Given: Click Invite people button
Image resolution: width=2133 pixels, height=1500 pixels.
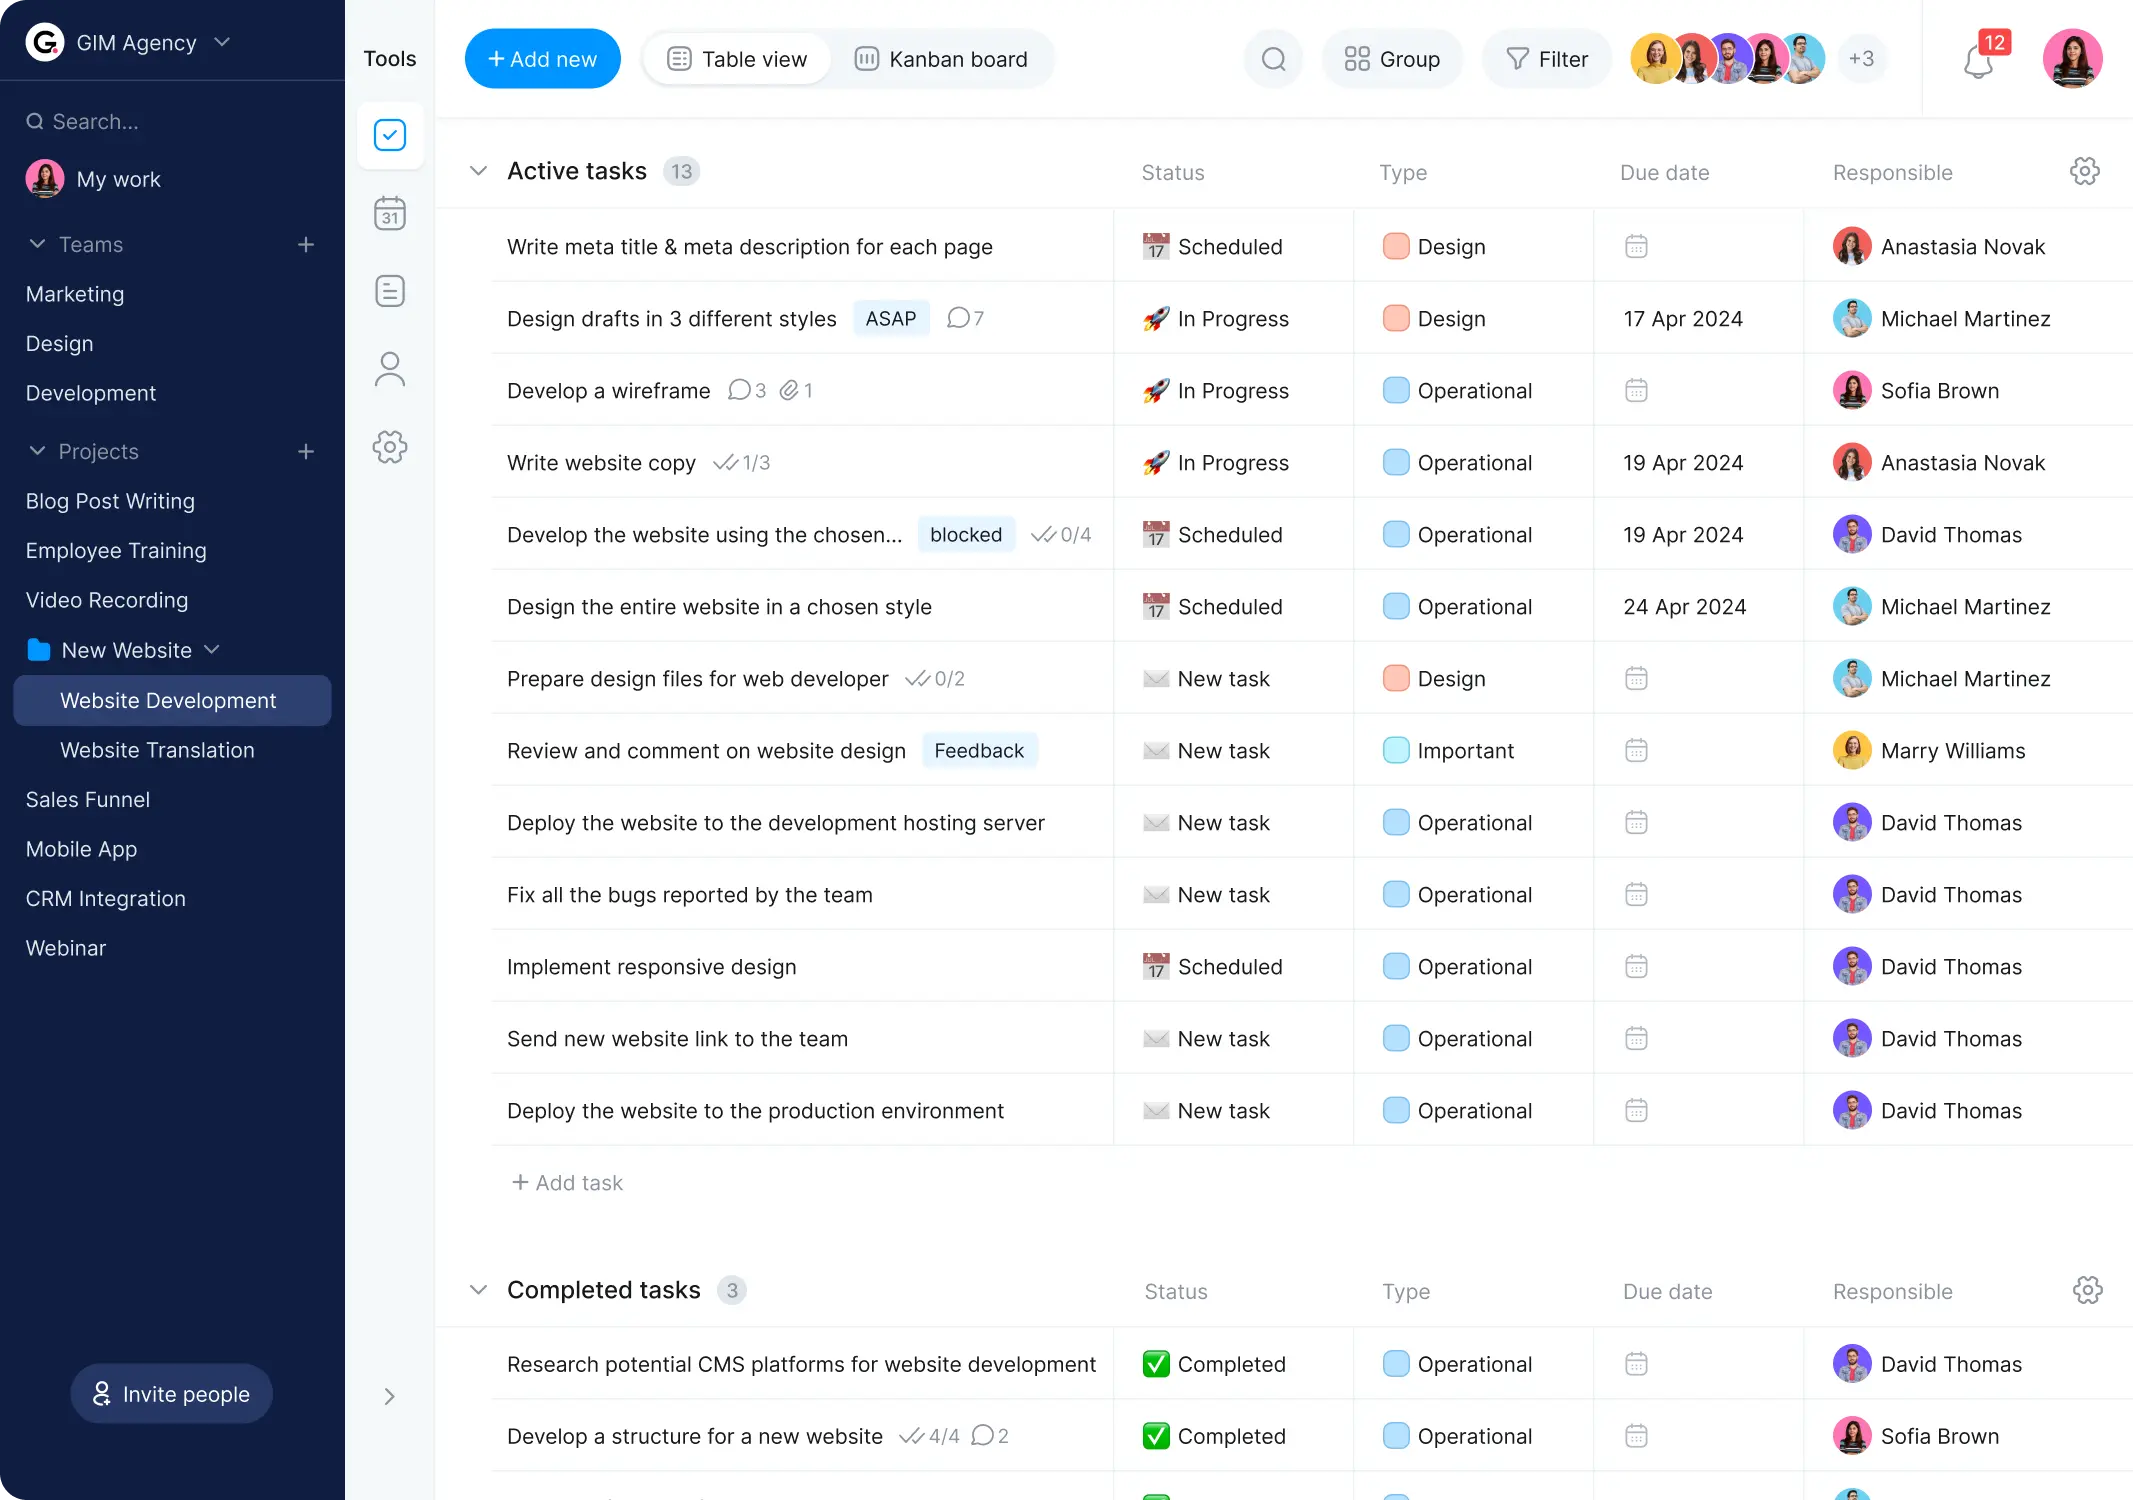Looking at the screenshot, I should pyautogui.click(x=171, y=1394).
